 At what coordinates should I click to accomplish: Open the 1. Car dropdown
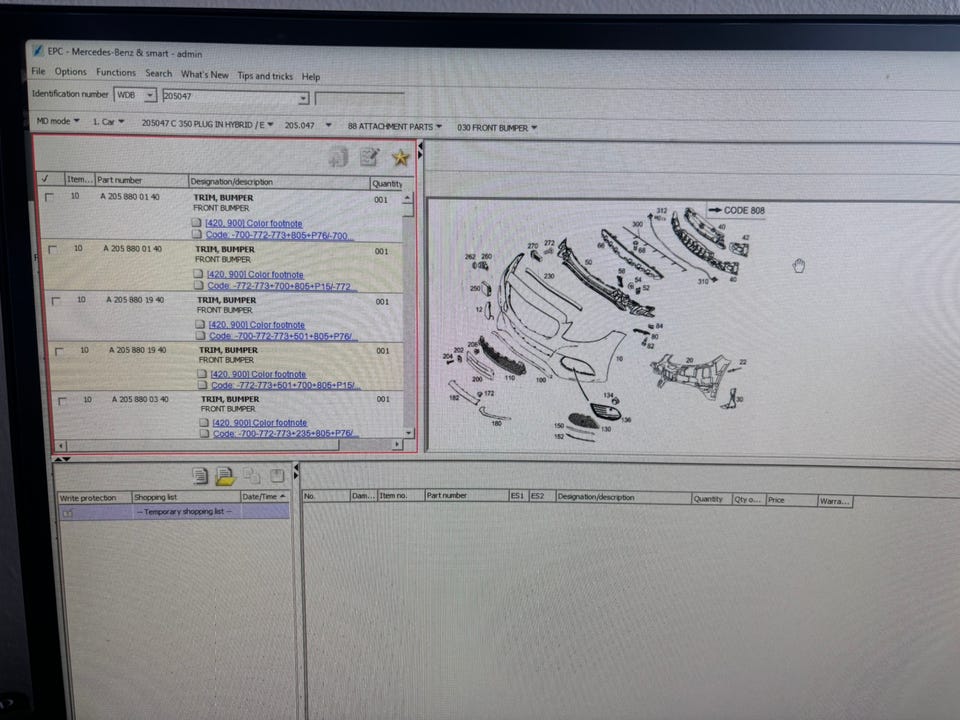point(108,122)
